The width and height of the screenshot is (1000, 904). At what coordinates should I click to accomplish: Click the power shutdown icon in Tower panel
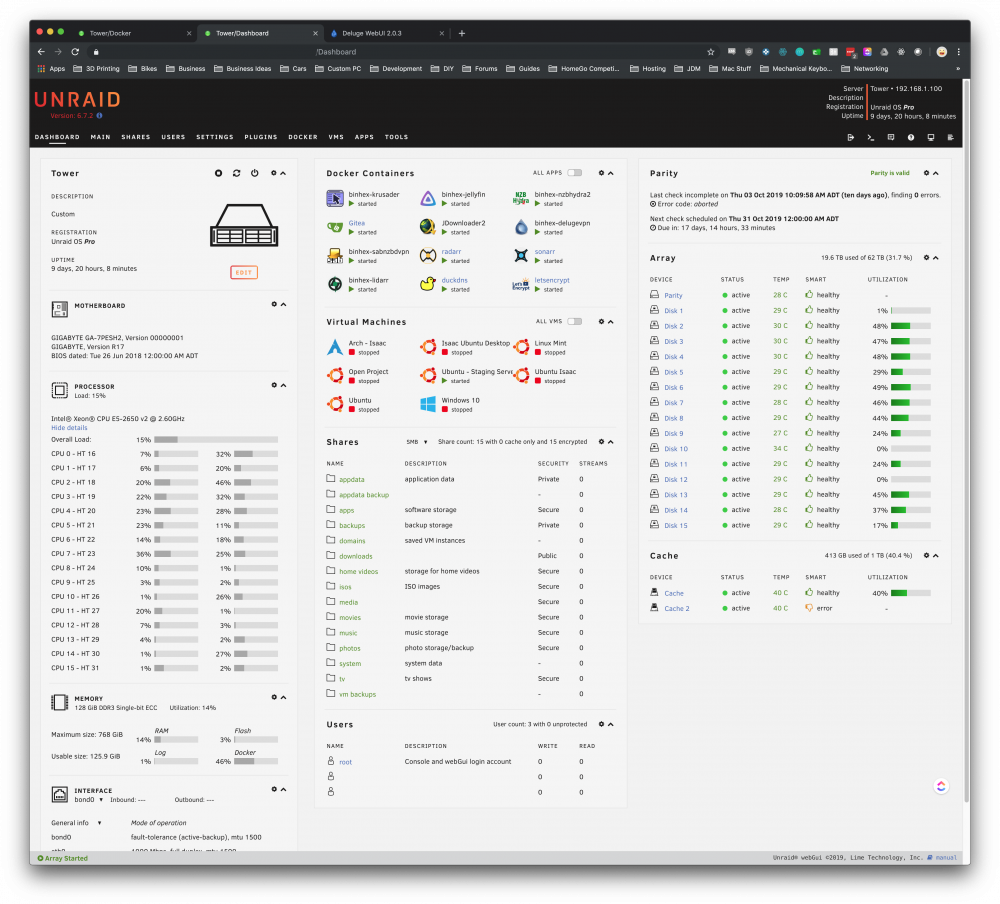(x=254, y=173)
